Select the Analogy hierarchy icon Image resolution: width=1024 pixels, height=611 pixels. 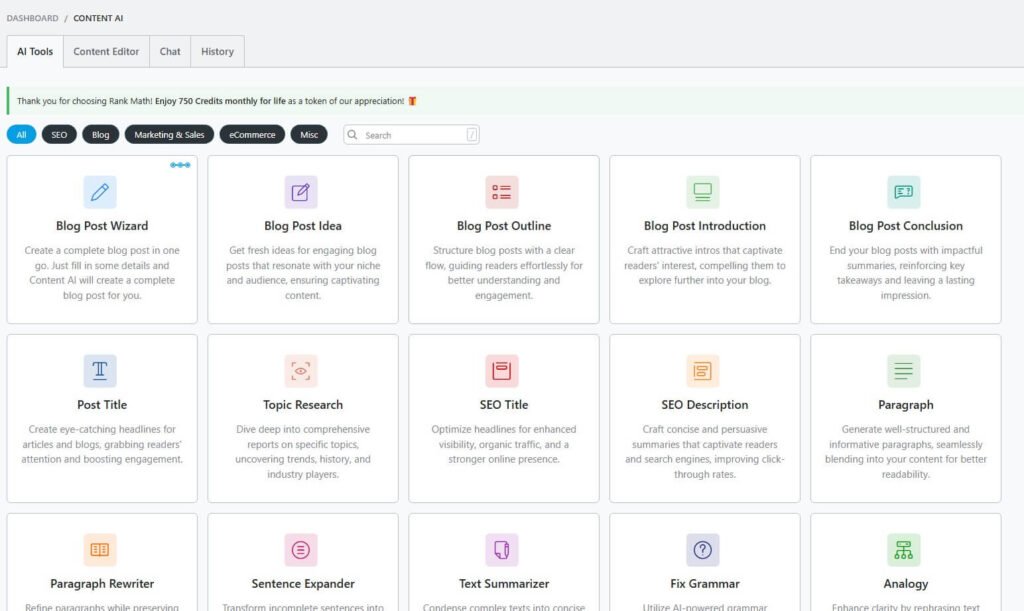coord(904,550)
